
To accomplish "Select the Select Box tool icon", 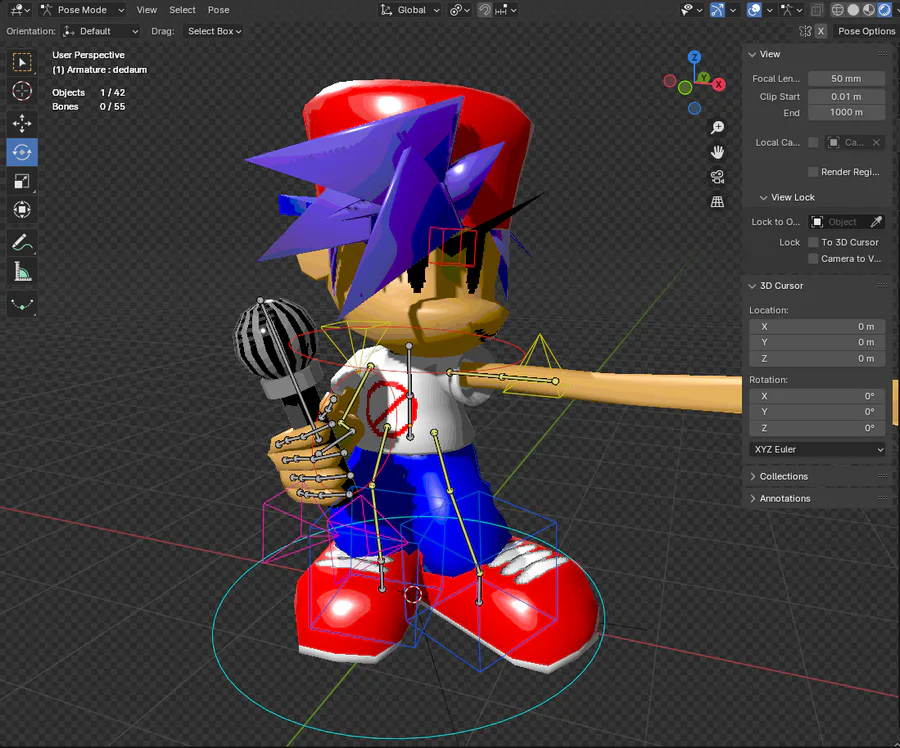I will [x=22, y=62].
